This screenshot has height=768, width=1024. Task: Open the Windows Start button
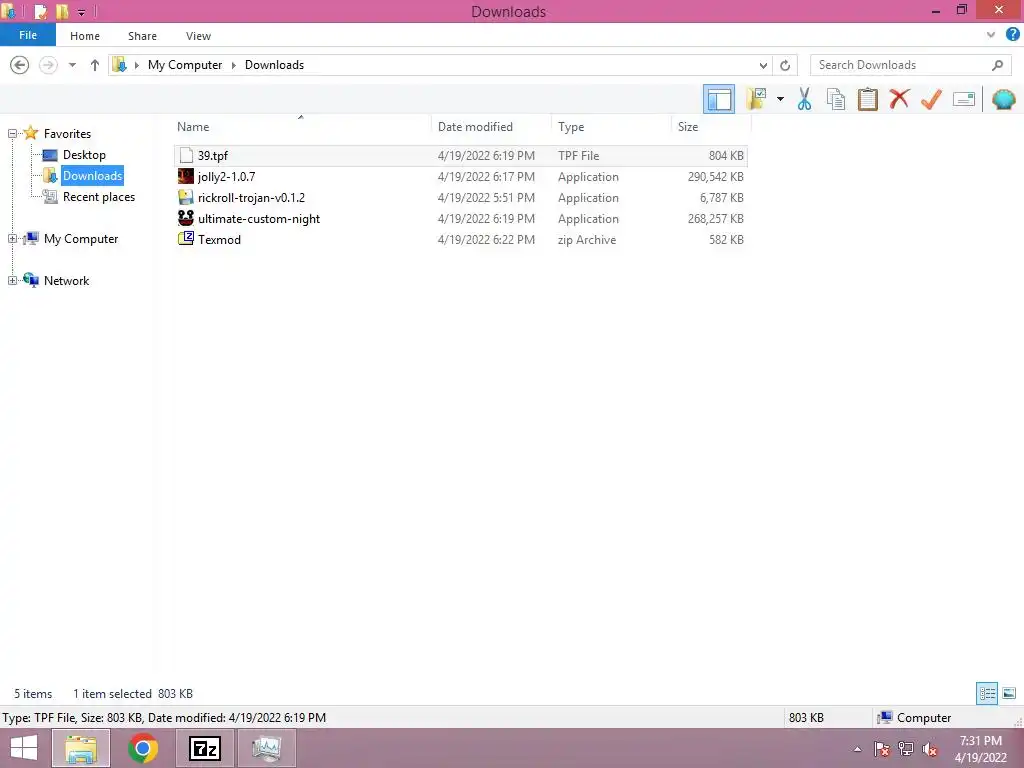click(24, 748)
